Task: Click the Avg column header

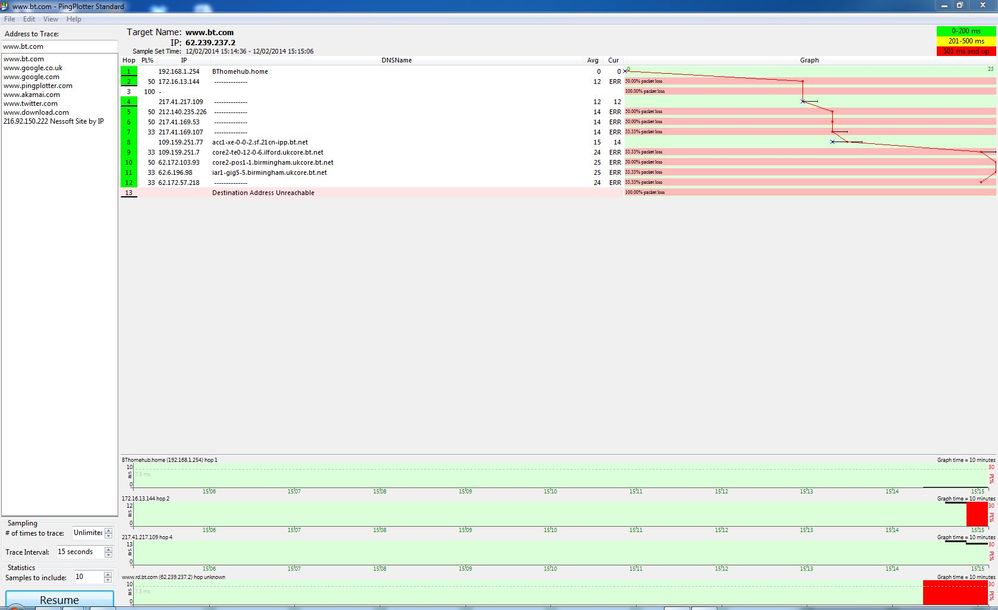Action: 593,60
